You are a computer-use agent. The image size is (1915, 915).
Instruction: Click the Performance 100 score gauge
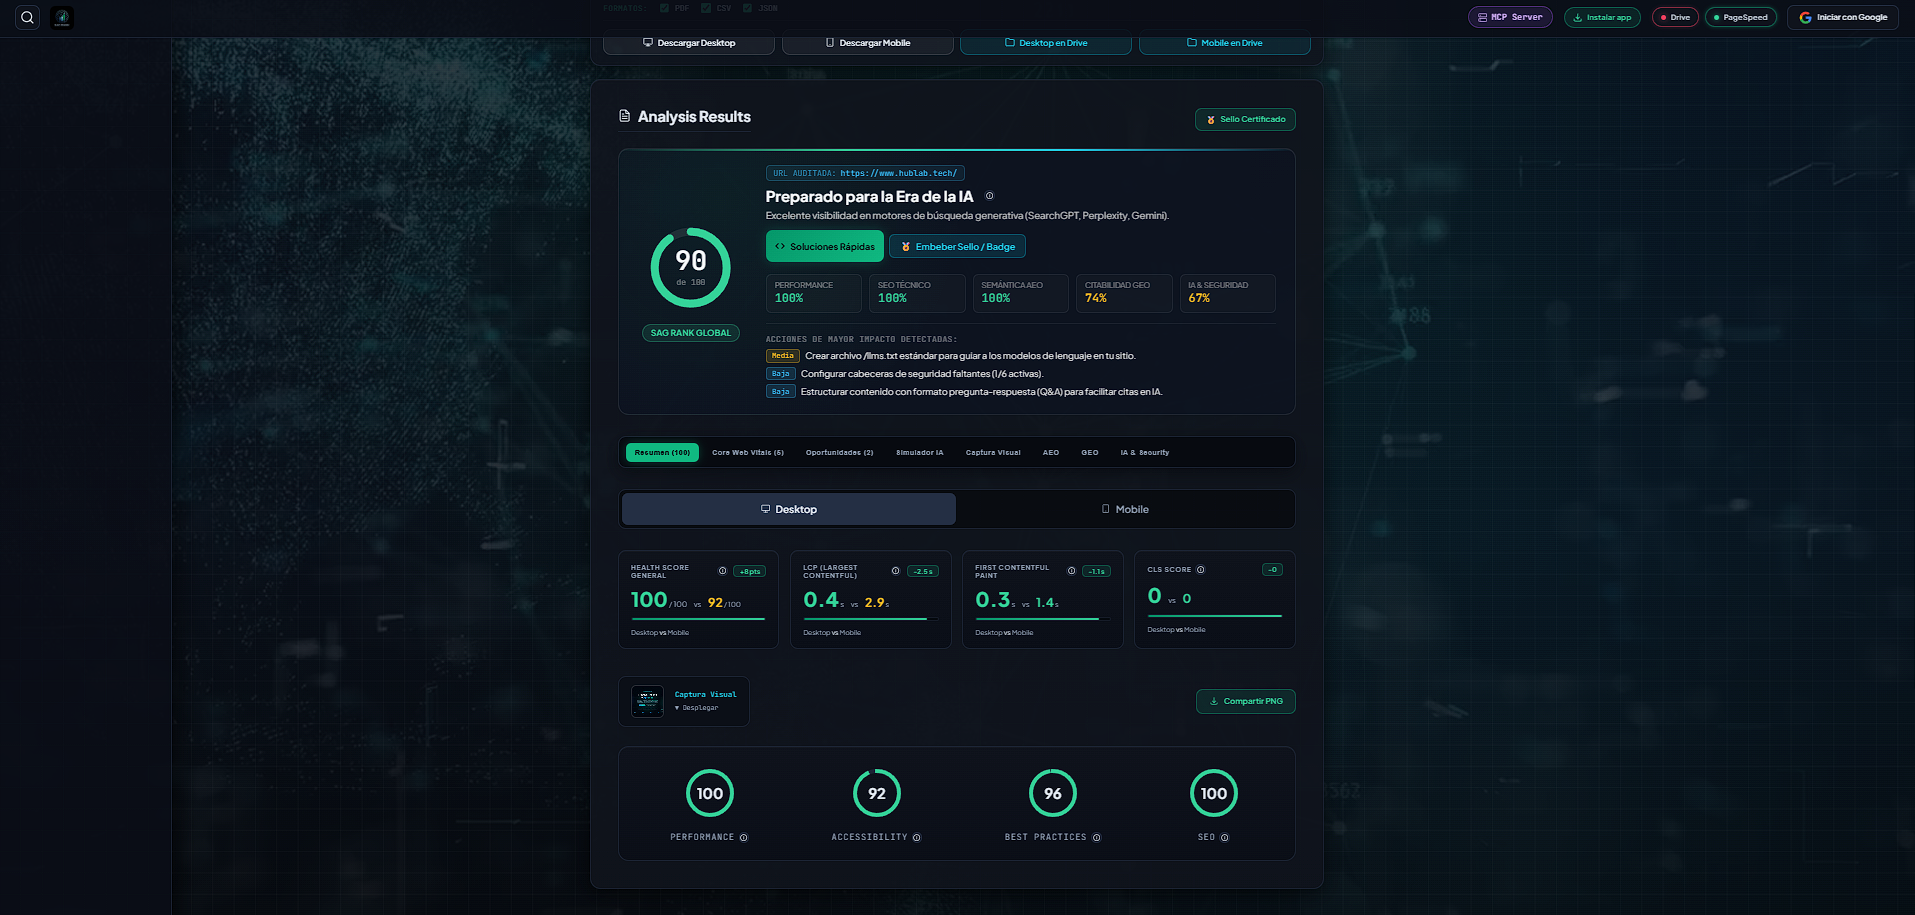pos(710,794)
